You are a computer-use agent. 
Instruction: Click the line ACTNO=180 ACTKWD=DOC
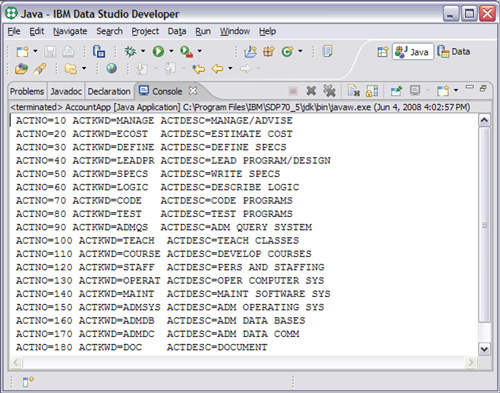[141, 347]
